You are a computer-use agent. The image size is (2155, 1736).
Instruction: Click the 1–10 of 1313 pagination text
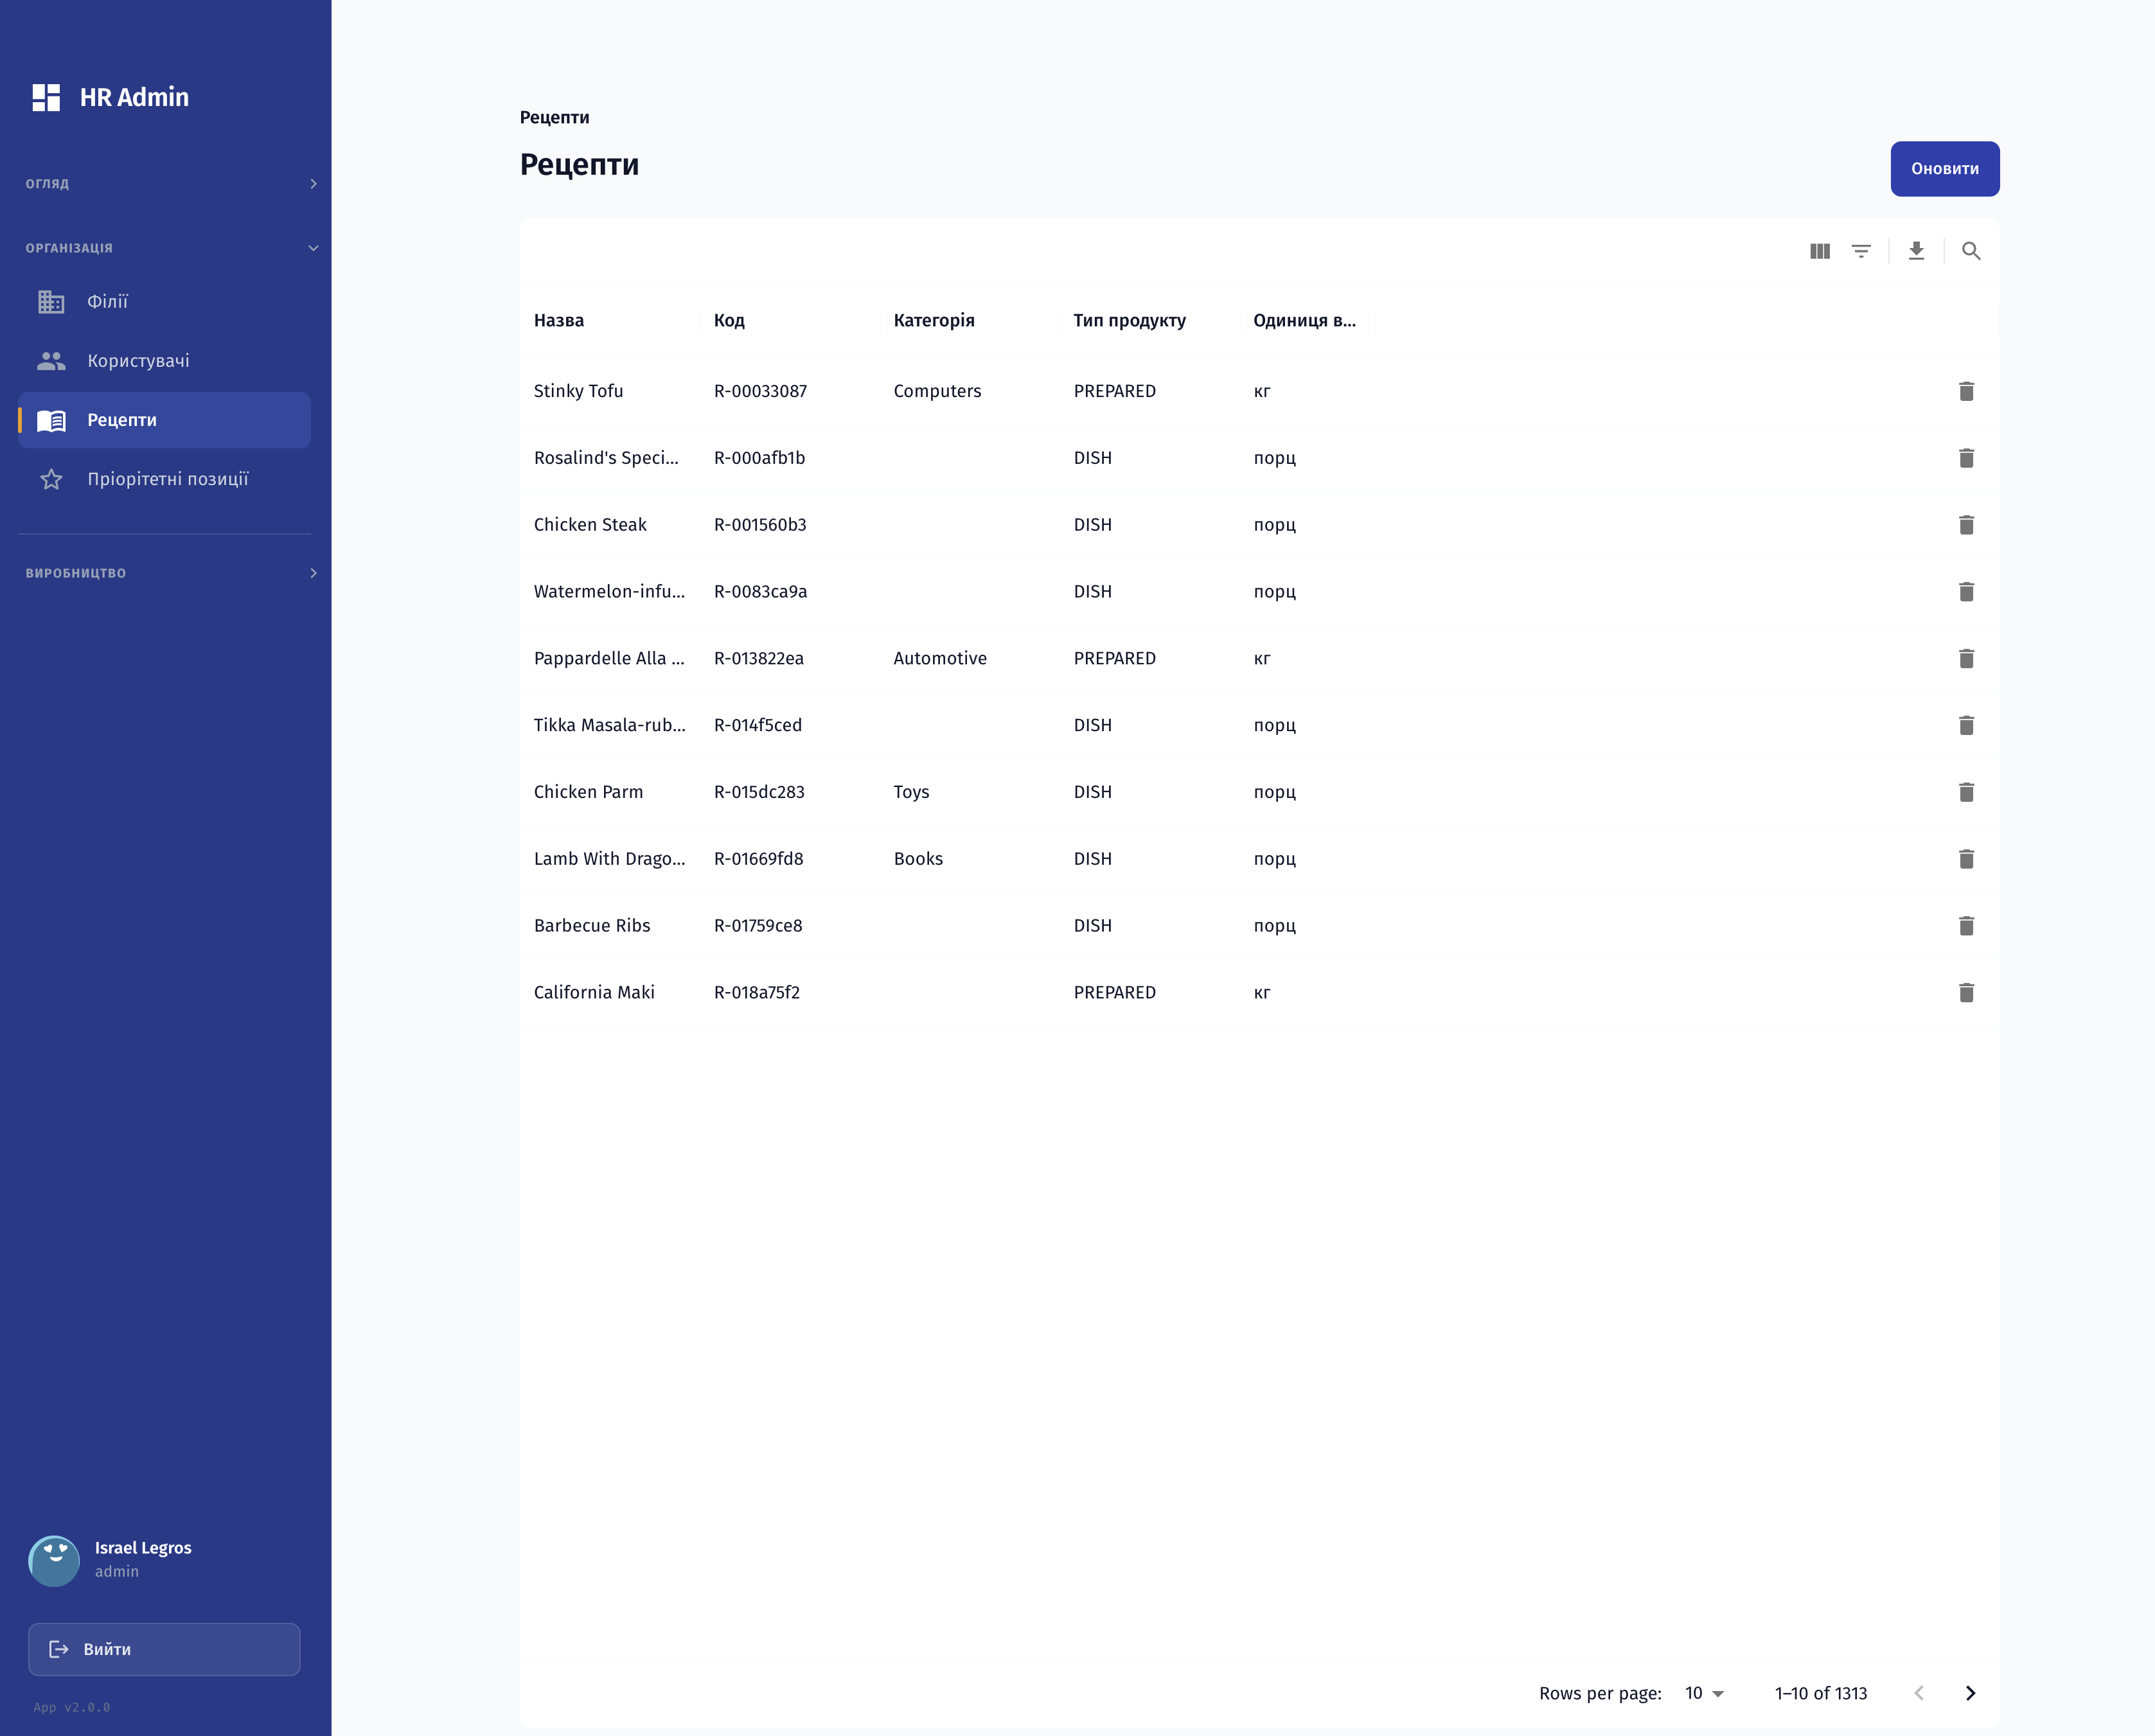(x=1821, y=1693)
